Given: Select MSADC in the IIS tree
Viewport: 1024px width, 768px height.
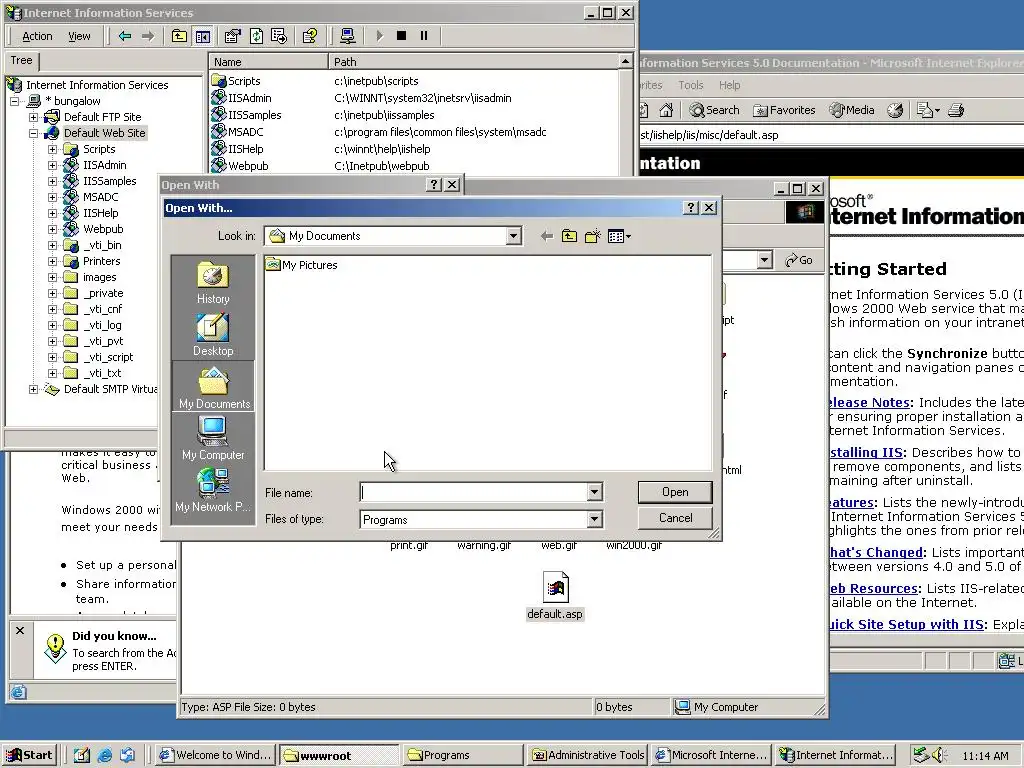Looking at the screenshot, I should 101,197.
